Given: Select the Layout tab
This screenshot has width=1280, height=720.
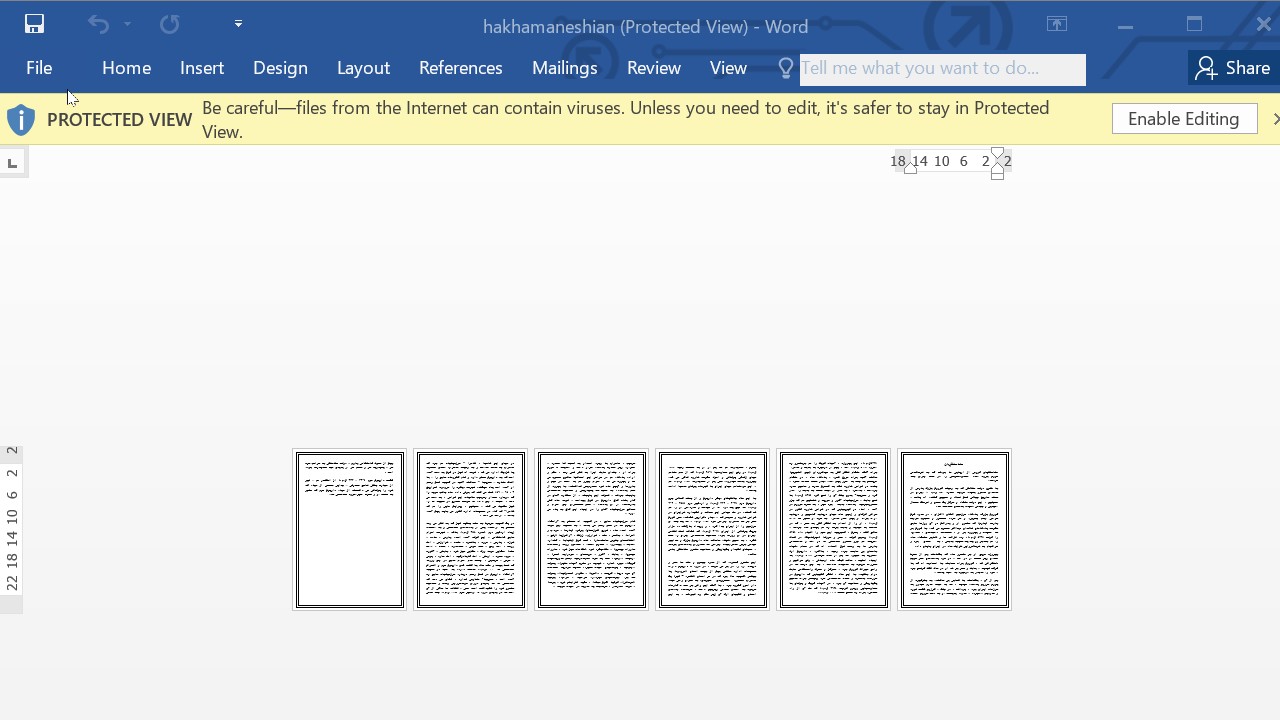Looking at the screenshot, I should [363, 68].
